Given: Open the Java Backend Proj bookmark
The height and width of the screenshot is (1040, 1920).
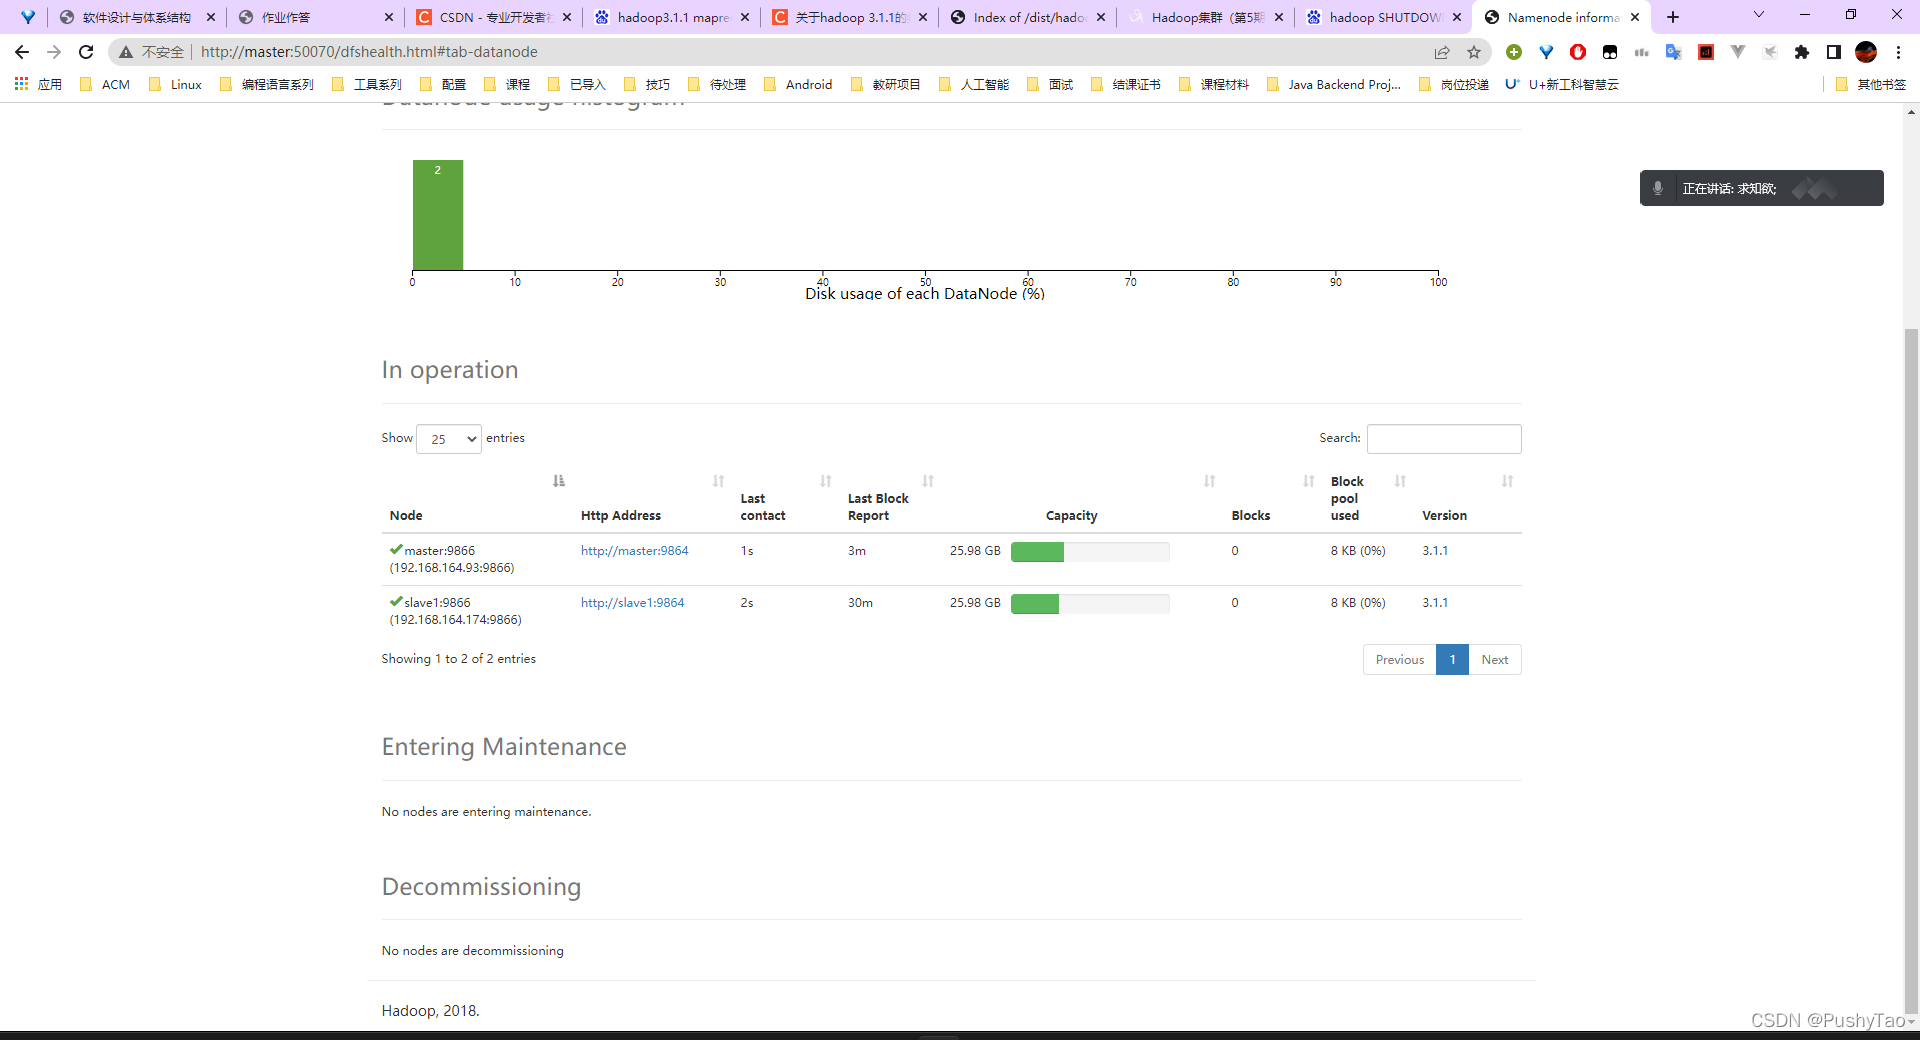Looking at the screenshot, I should pyautogui.click(x=1333, y=85).
